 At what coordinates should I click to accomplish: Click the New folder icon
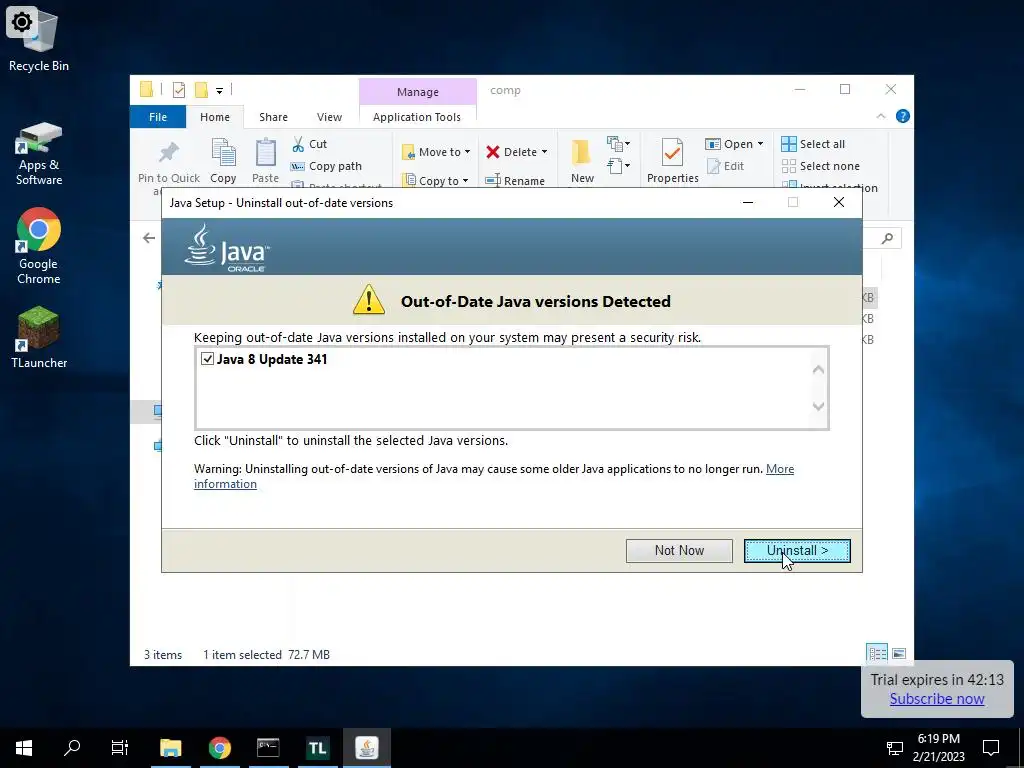581,153
